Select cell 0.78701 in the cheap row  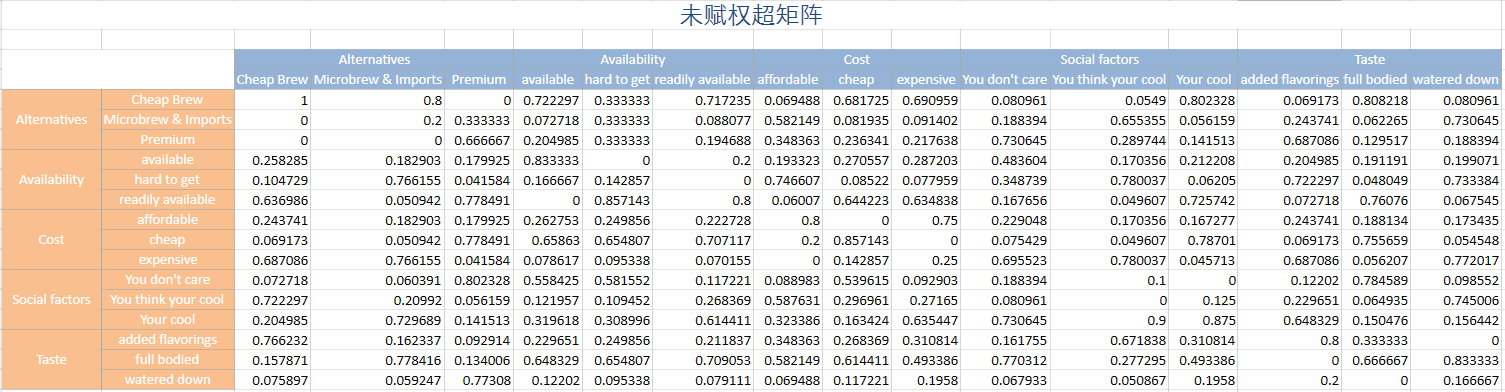point(1203,240)
